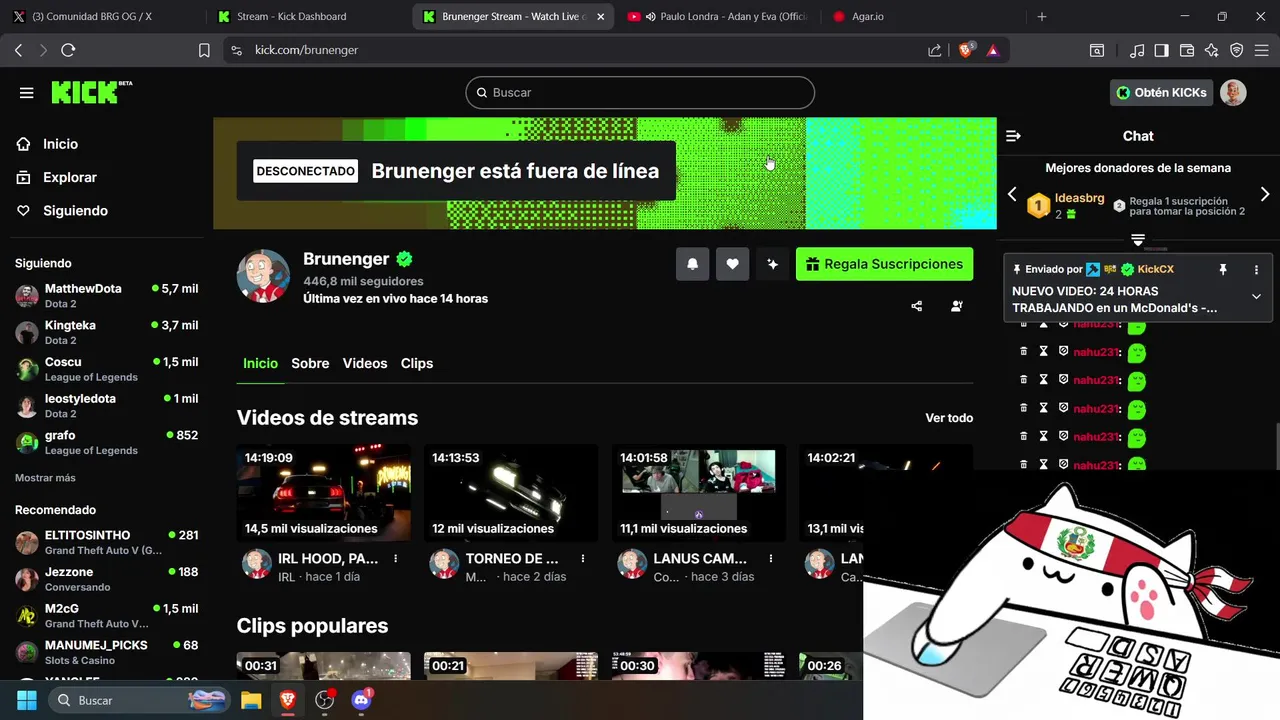Image resolution: width=1280 pixels, height=720 pixels.
Task: Enable notifications with the bell icon
Action: coord(692,264)
